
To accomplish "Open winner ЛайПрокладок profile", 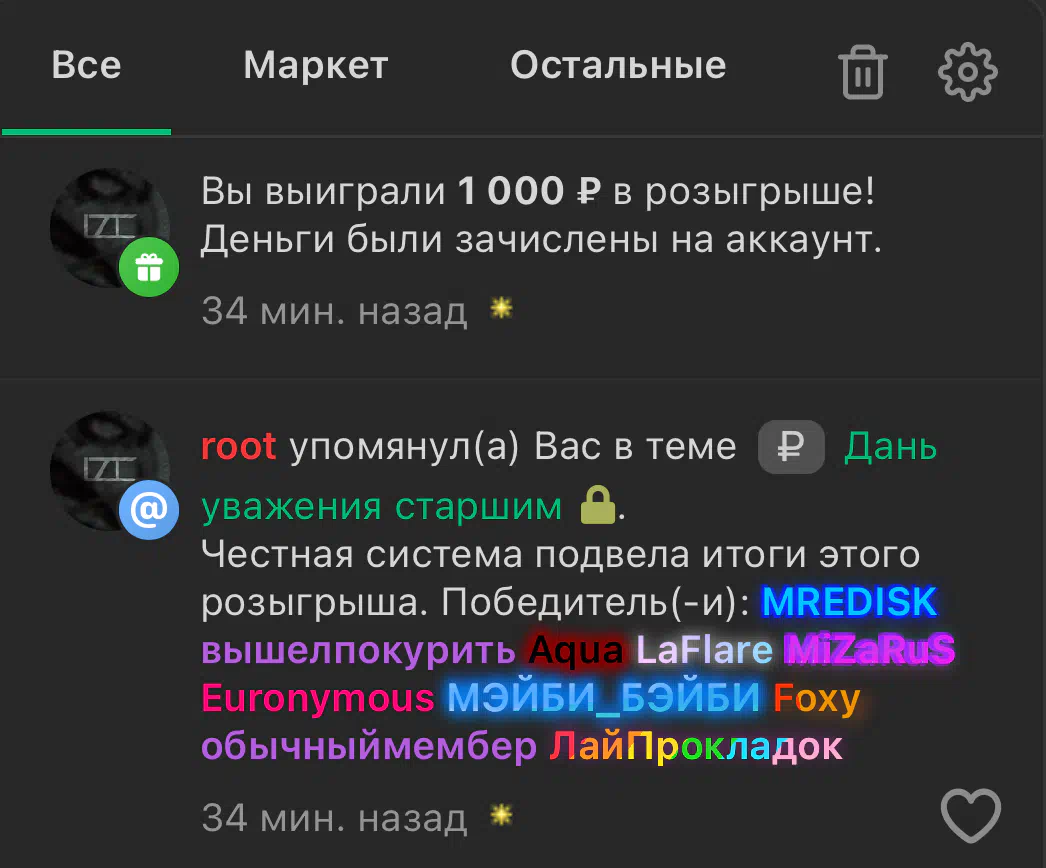I will pos(696,747).
